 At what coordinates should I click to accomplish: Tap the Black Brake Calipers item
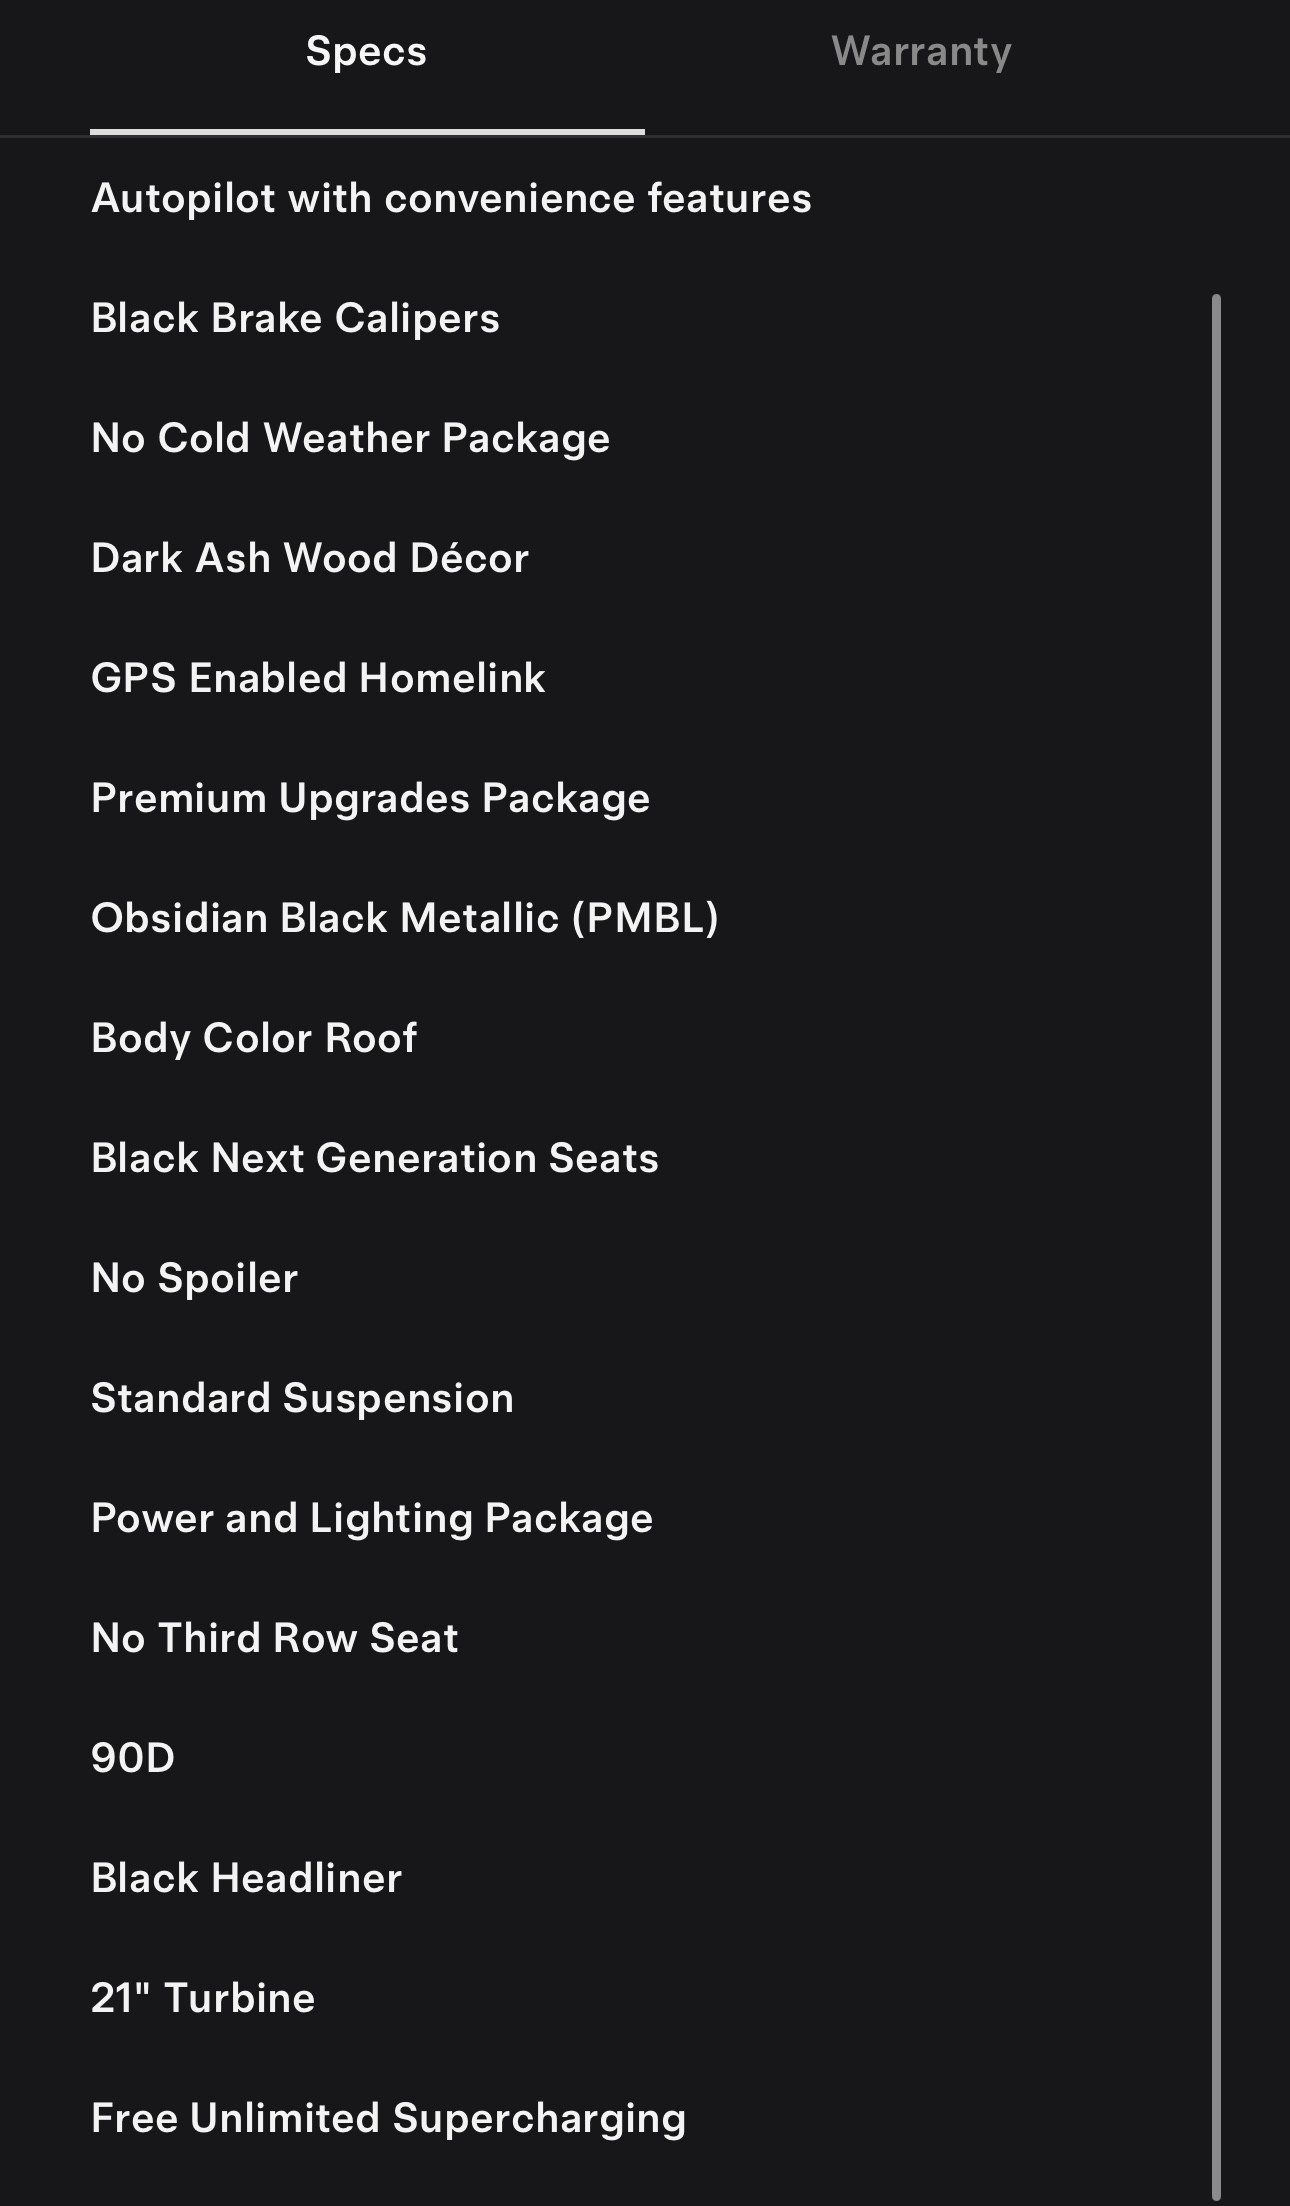pyautogui.click(x=295, y=318)
